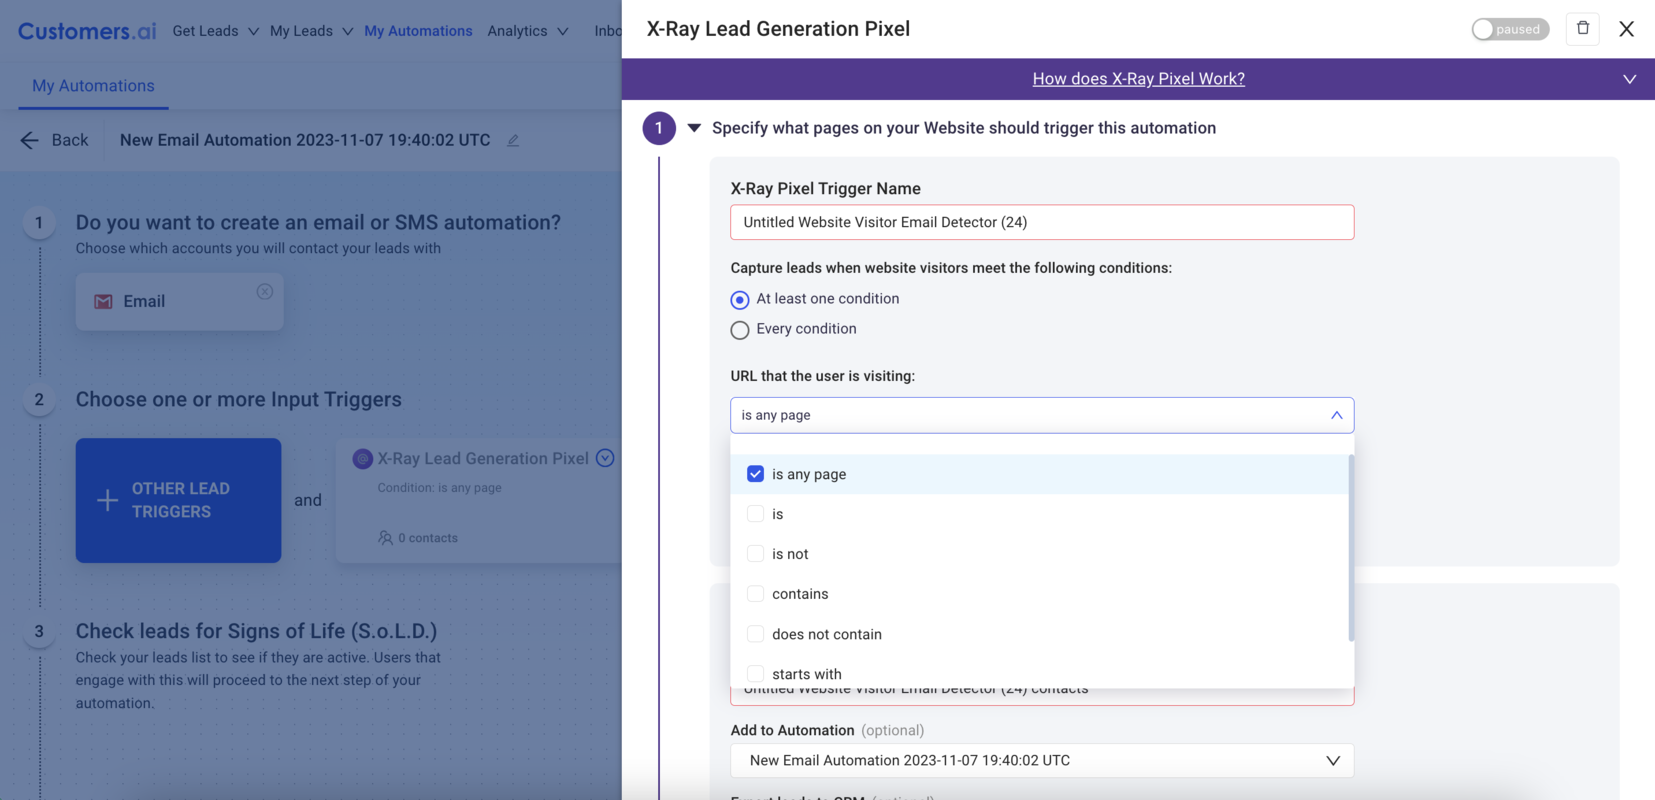Open 'How does X-Ray Pixel Work?' link

coord(1138,79)
